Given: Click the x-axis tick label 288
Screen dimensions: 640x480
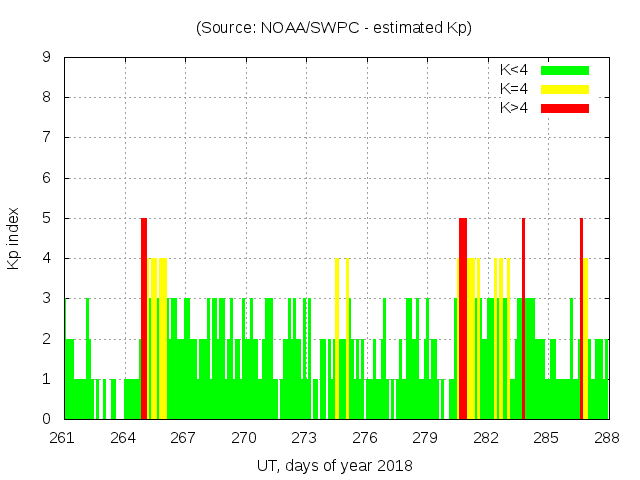Looking at the screenshot, I should (607, 438).
